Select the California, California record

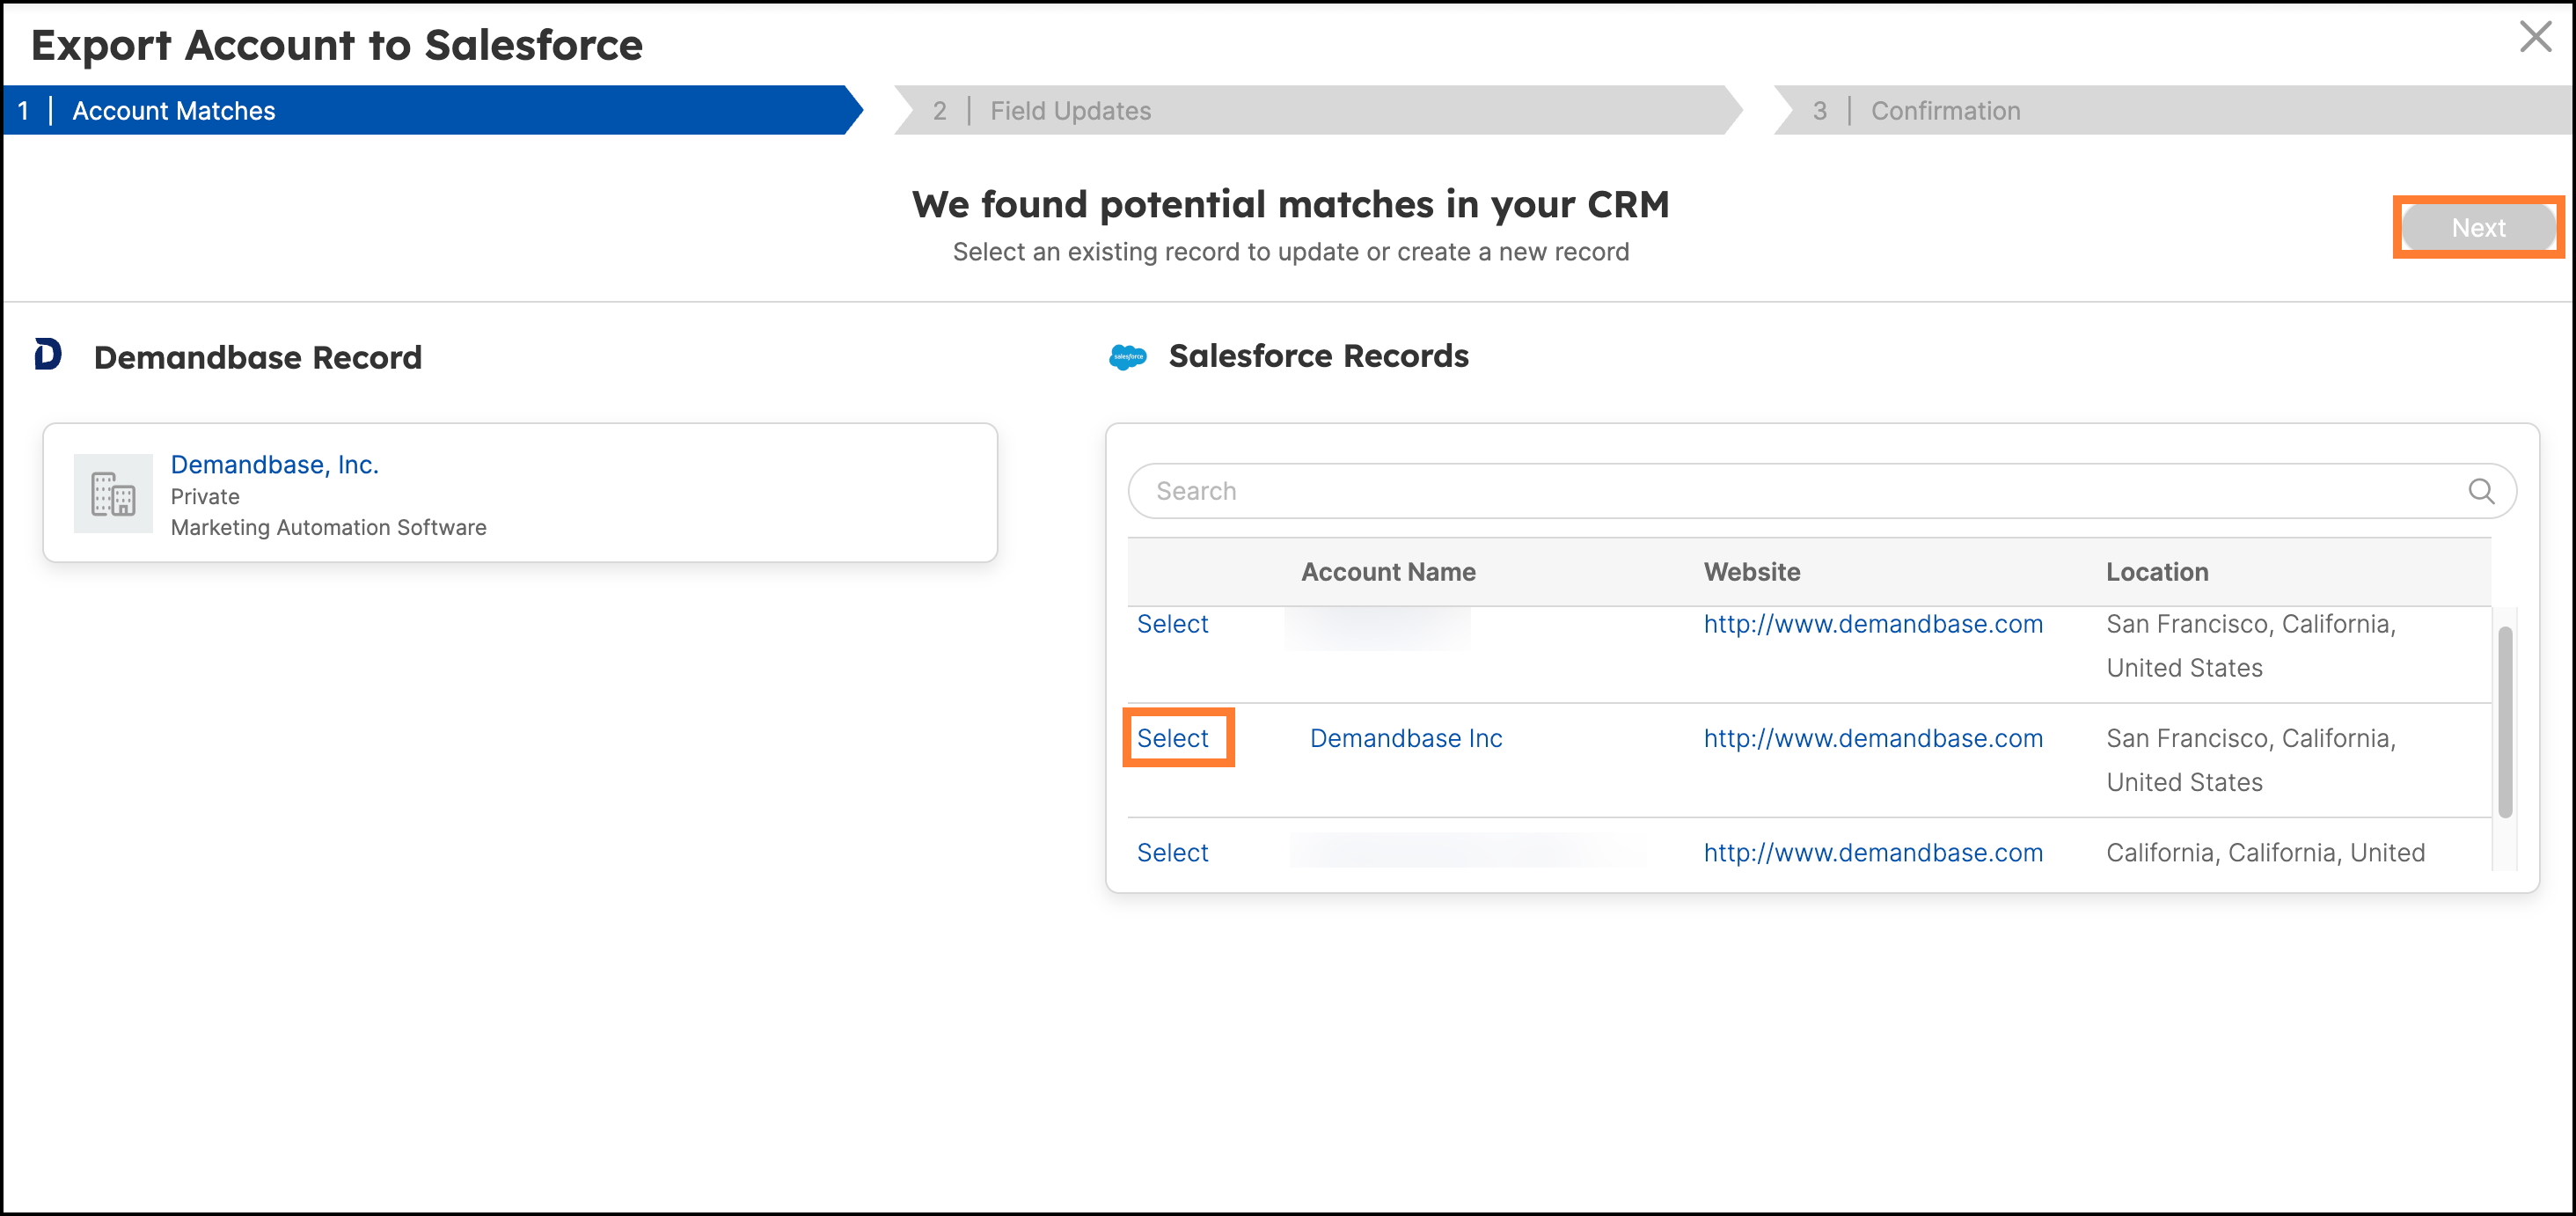1172,853
